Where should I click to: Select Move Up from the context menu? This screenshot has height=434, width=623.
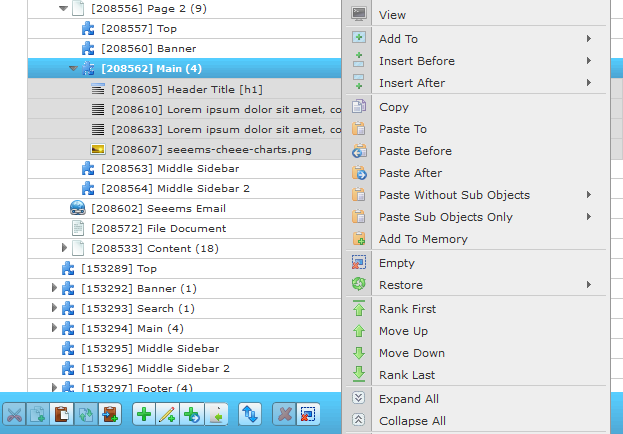click(x=477, y=331)
